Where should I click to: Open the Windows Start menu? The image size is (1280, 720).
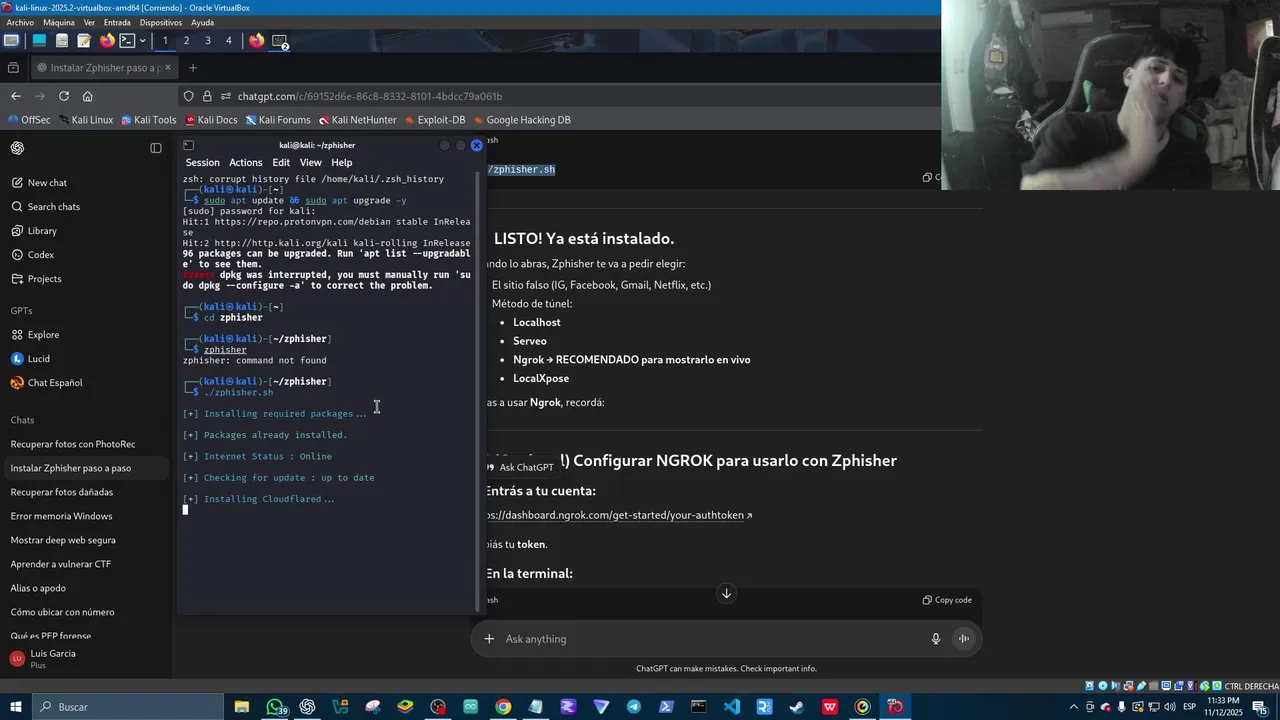15,707
